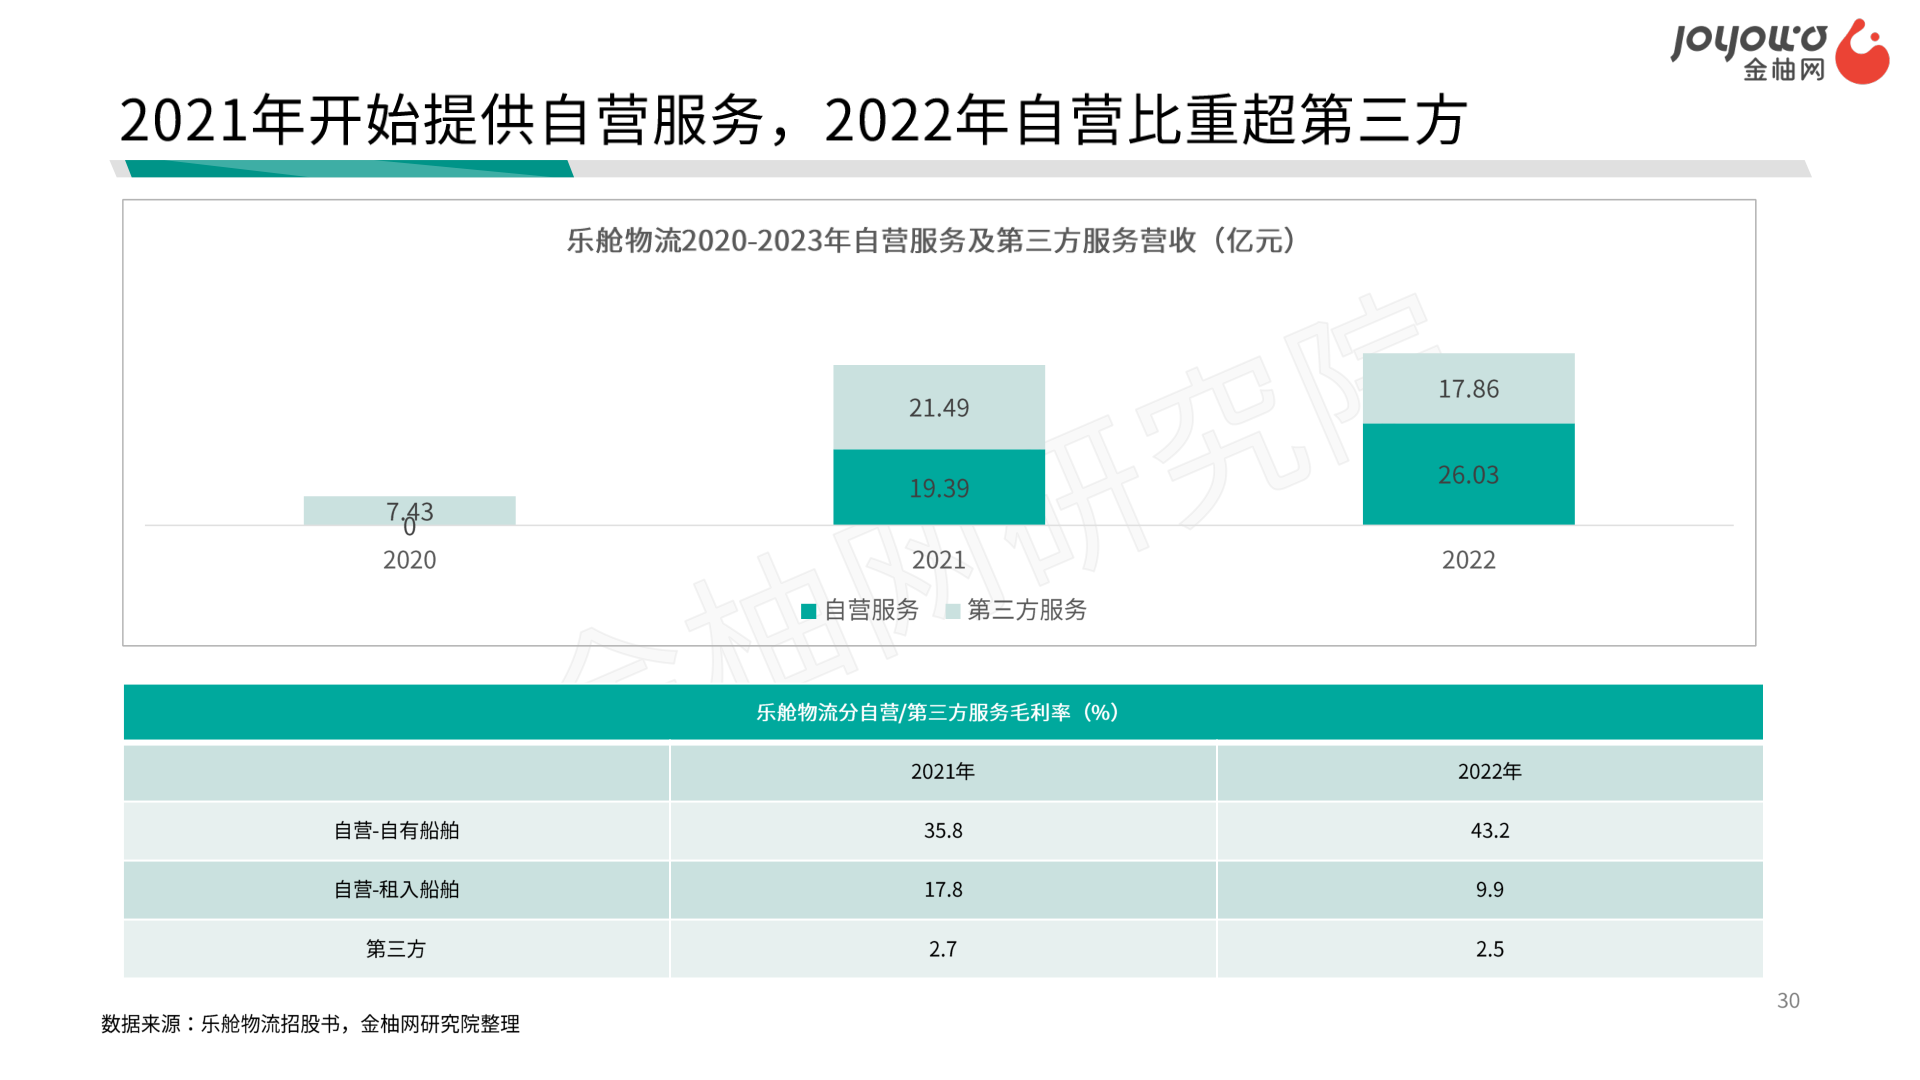Viewport: 1920px width, 1080px height.
Task: Click the 2021 third-party bar labeled 21.49
Action: point(939,407)
